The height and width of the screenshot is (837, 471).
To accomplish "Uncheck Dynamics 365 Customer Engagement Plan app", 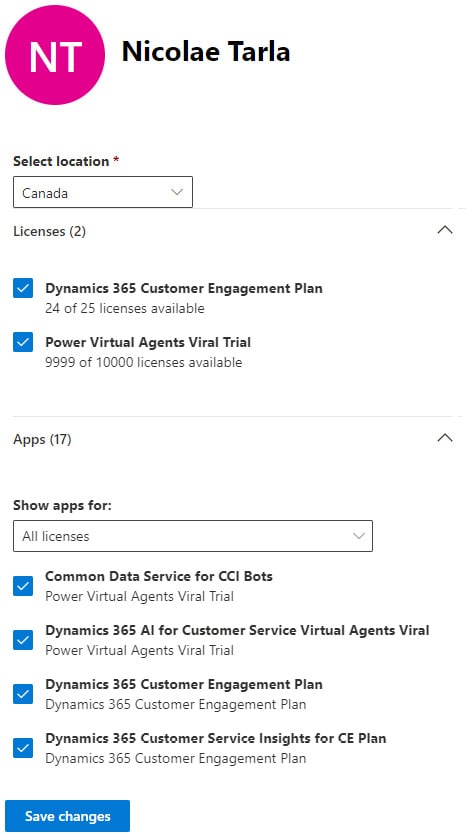I will point(23,694).
